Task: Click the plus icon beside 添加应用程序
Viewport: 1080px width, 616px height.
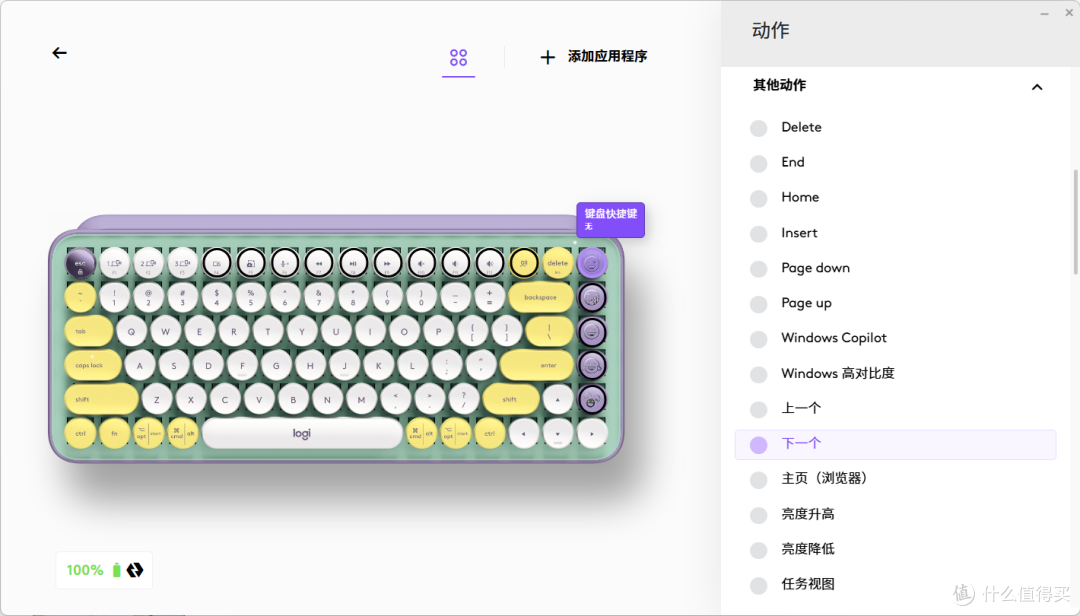Action: pos(548,57)
